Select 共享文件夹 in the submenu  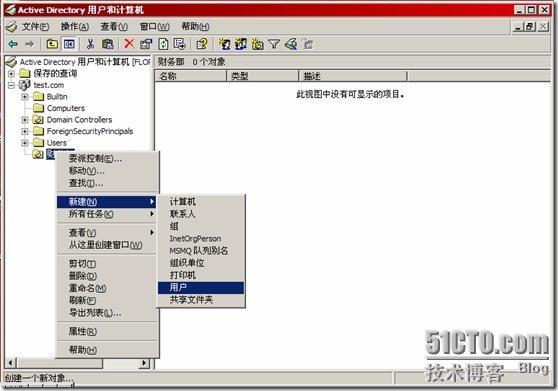201,300
